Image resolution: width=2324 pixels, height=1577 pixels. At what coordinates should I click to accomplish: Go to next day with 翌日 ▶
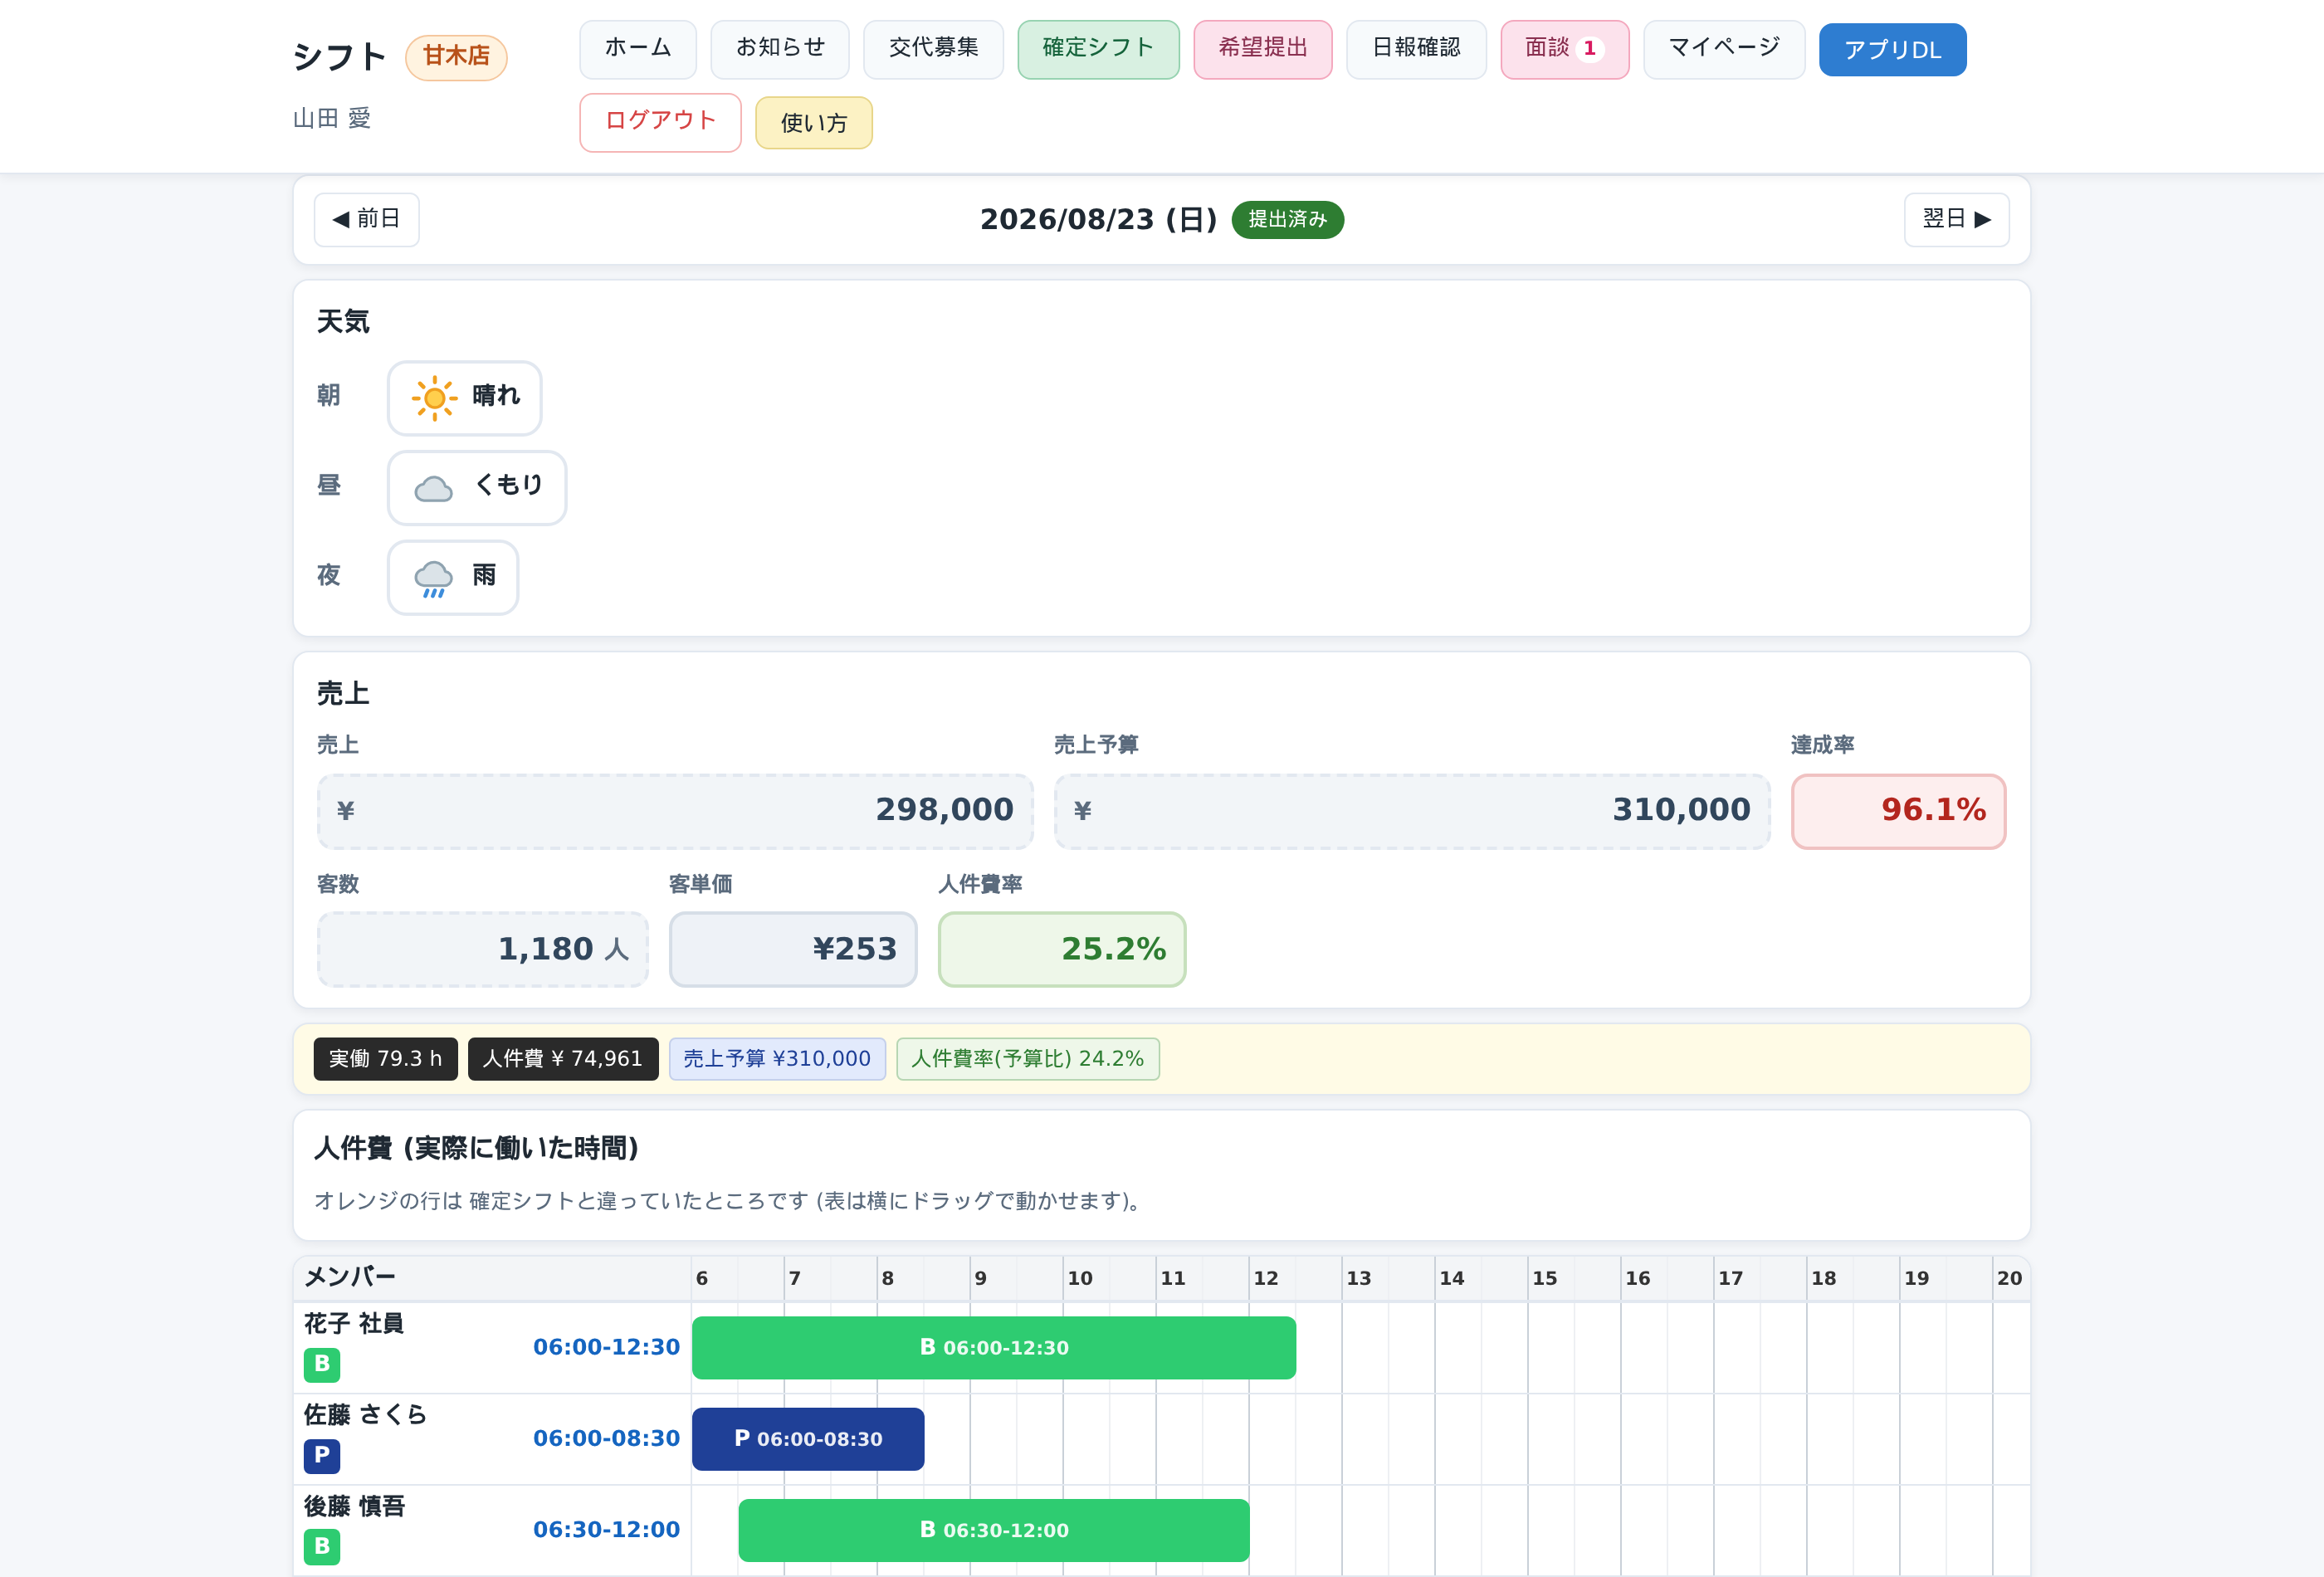pyautogui.click(x=1956, y=220)
